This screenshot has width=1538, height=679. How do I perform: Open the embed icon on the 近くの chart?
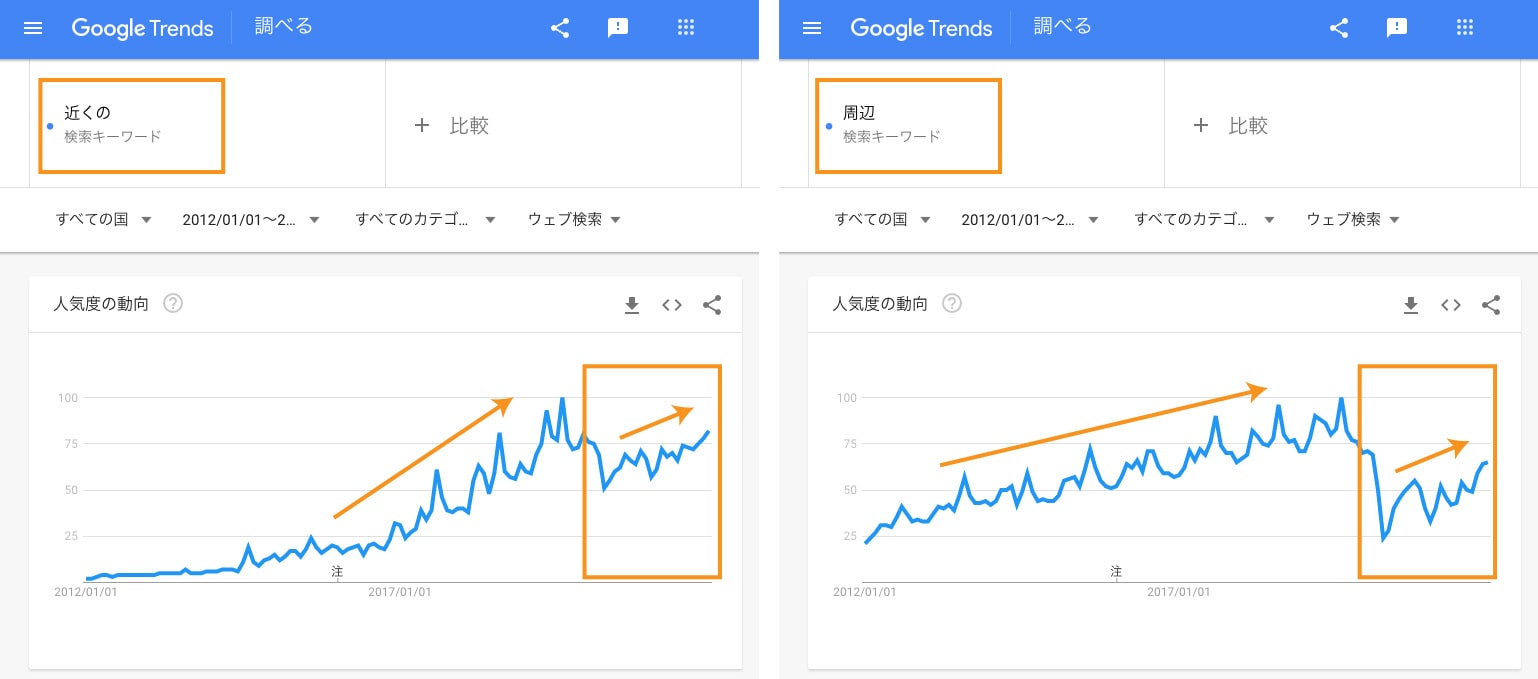tap(672, 305)
